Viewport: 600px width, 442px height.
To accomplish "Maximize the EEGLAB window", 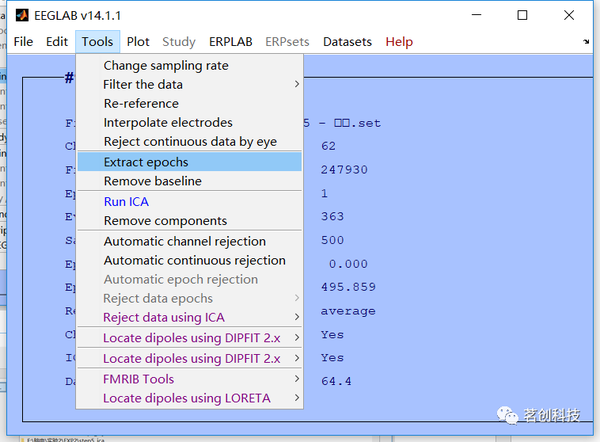I will pyautogui.click(x=522, y=15).
